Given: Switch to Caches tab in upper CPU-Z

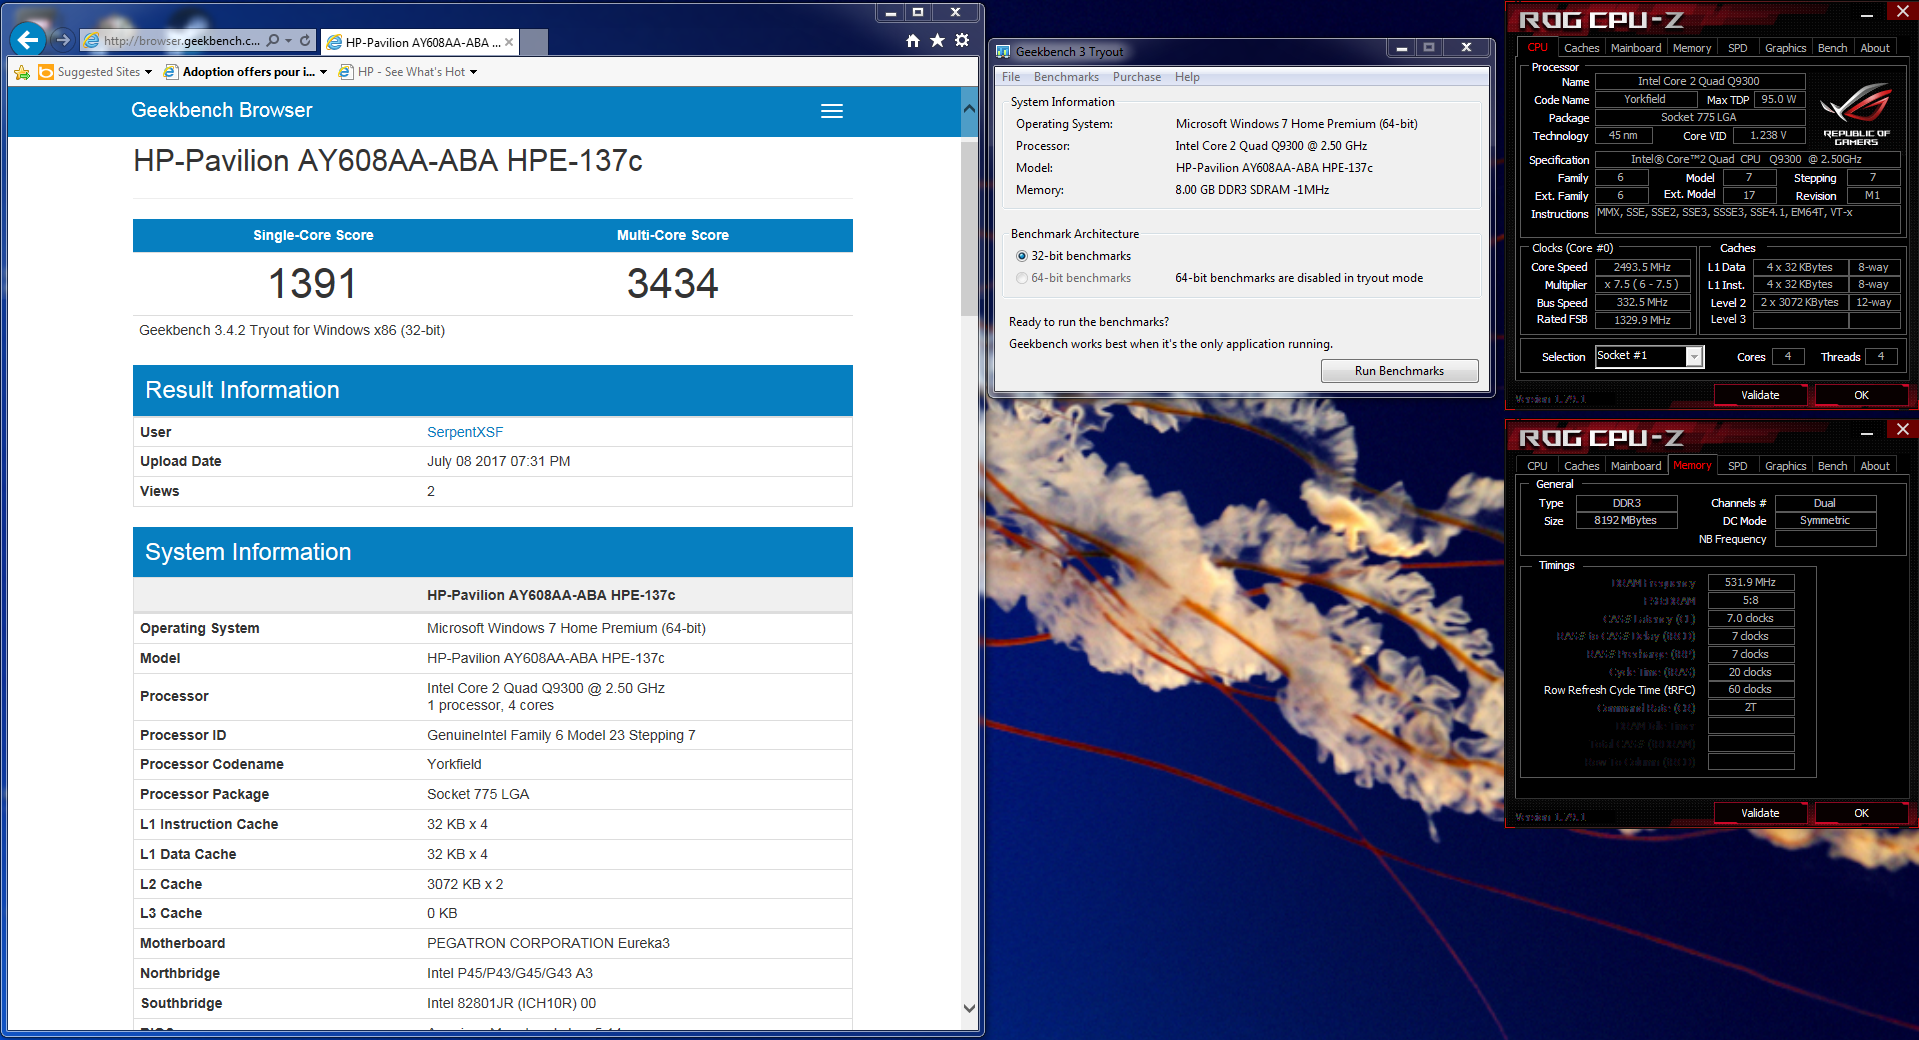Looking at the screenshot, I should (x=1581, y=48).
